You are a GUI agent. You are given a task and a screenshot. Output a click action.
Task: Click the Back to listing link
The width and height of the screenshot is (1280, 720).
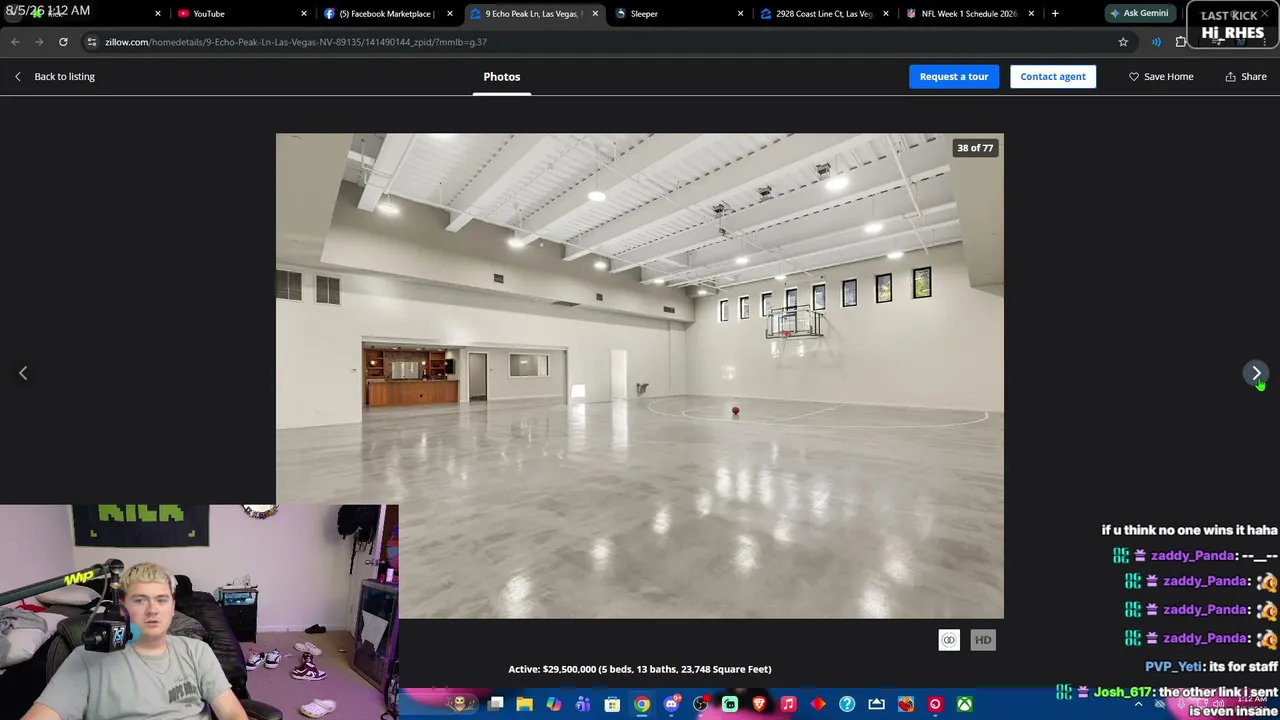click(x=55, y=76)
